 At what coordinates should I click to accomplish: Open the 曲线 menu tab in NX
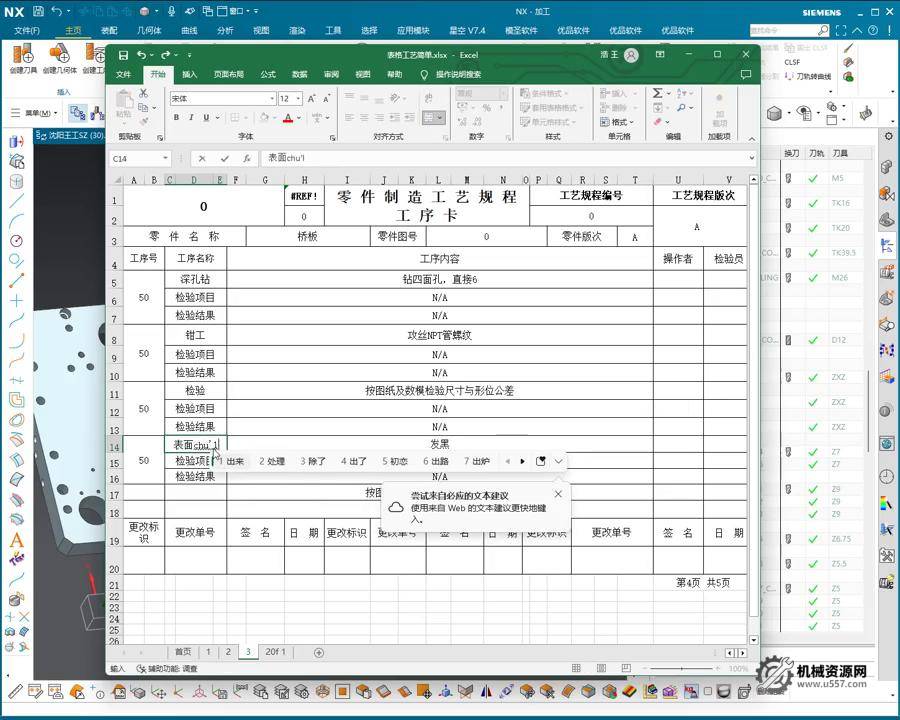pyautogui.click(x=188, y=29)
